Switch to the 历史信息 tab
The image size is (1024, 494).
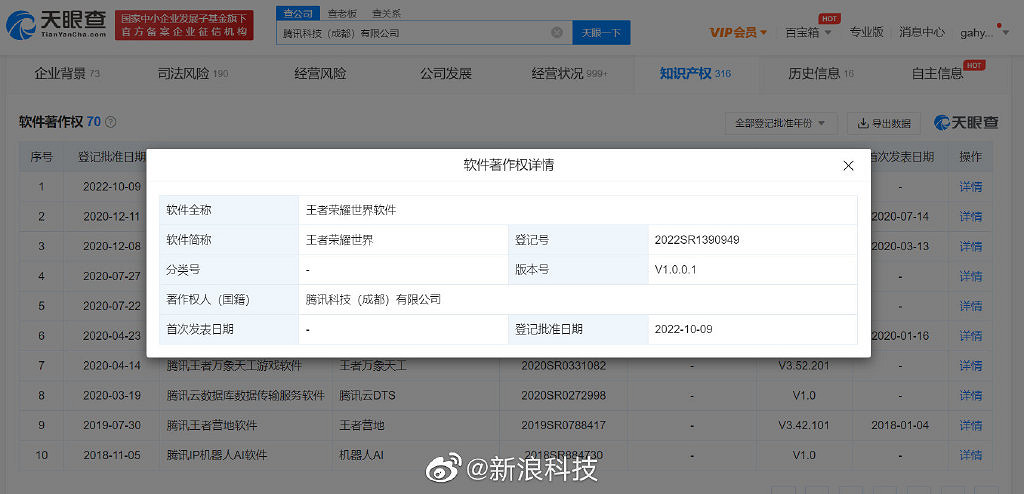[821, 74]
